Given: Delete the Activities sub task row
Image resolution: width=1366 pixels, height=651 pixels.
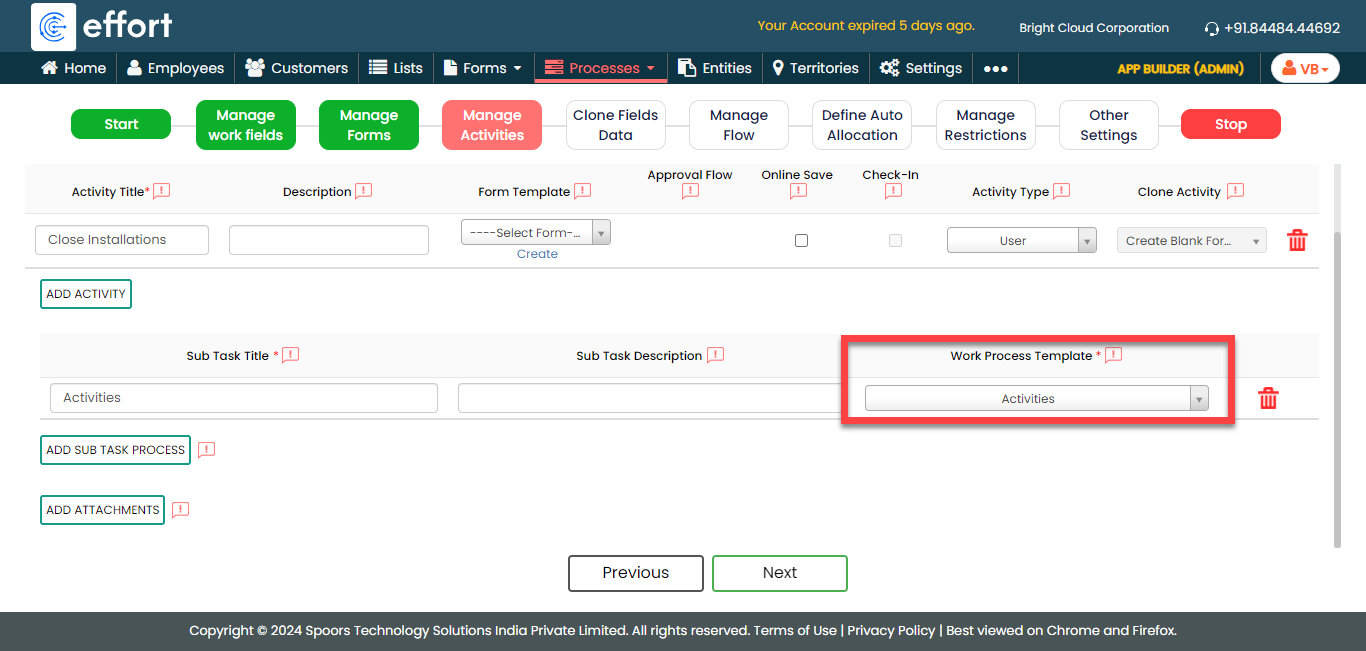Looking at the screenshot, I should tap(1268, 398).
